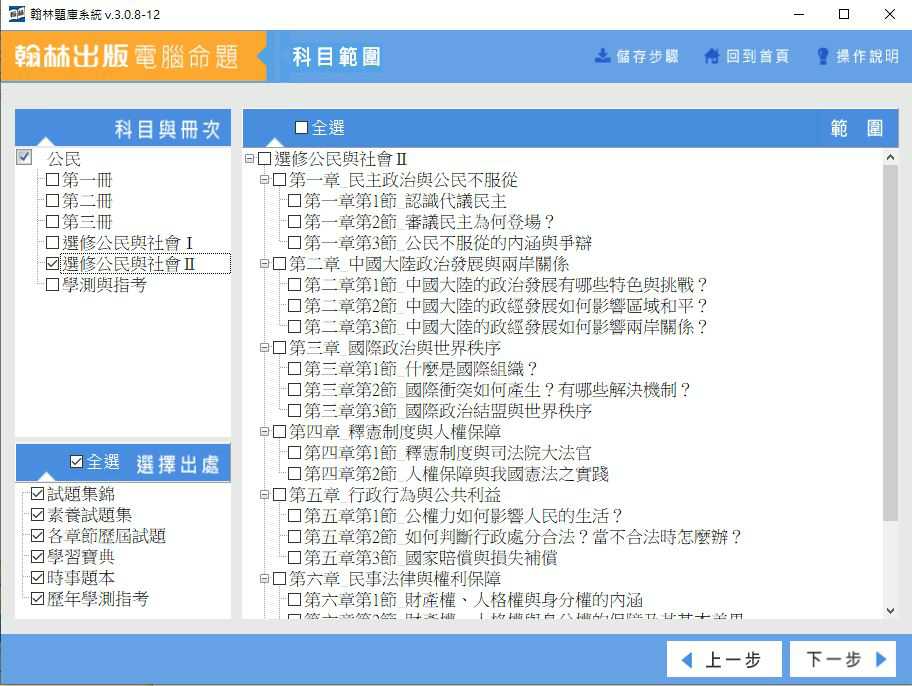The width and height of the screenshot is (912, 686).
Task: Check 第三章 國際政治與世界秩序 checkbox
Action: (x=279, y=347)
